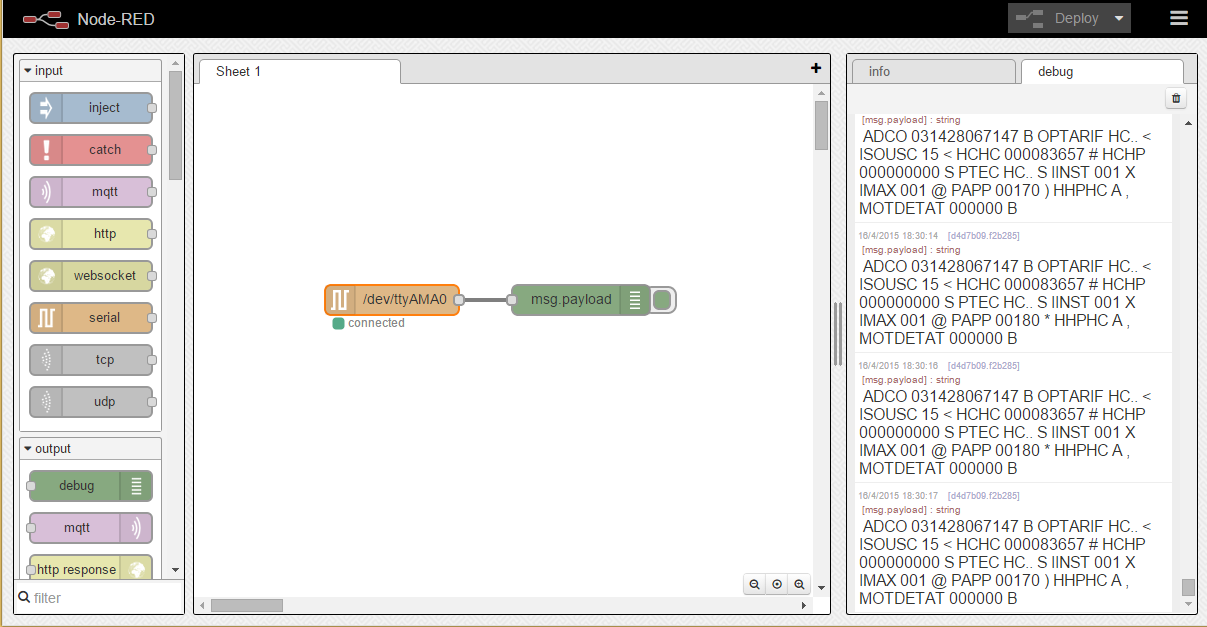This screenshot has height=627, width=1207.
Task: Click the debug panel scroll up arrow
Action: [1188, 123]
